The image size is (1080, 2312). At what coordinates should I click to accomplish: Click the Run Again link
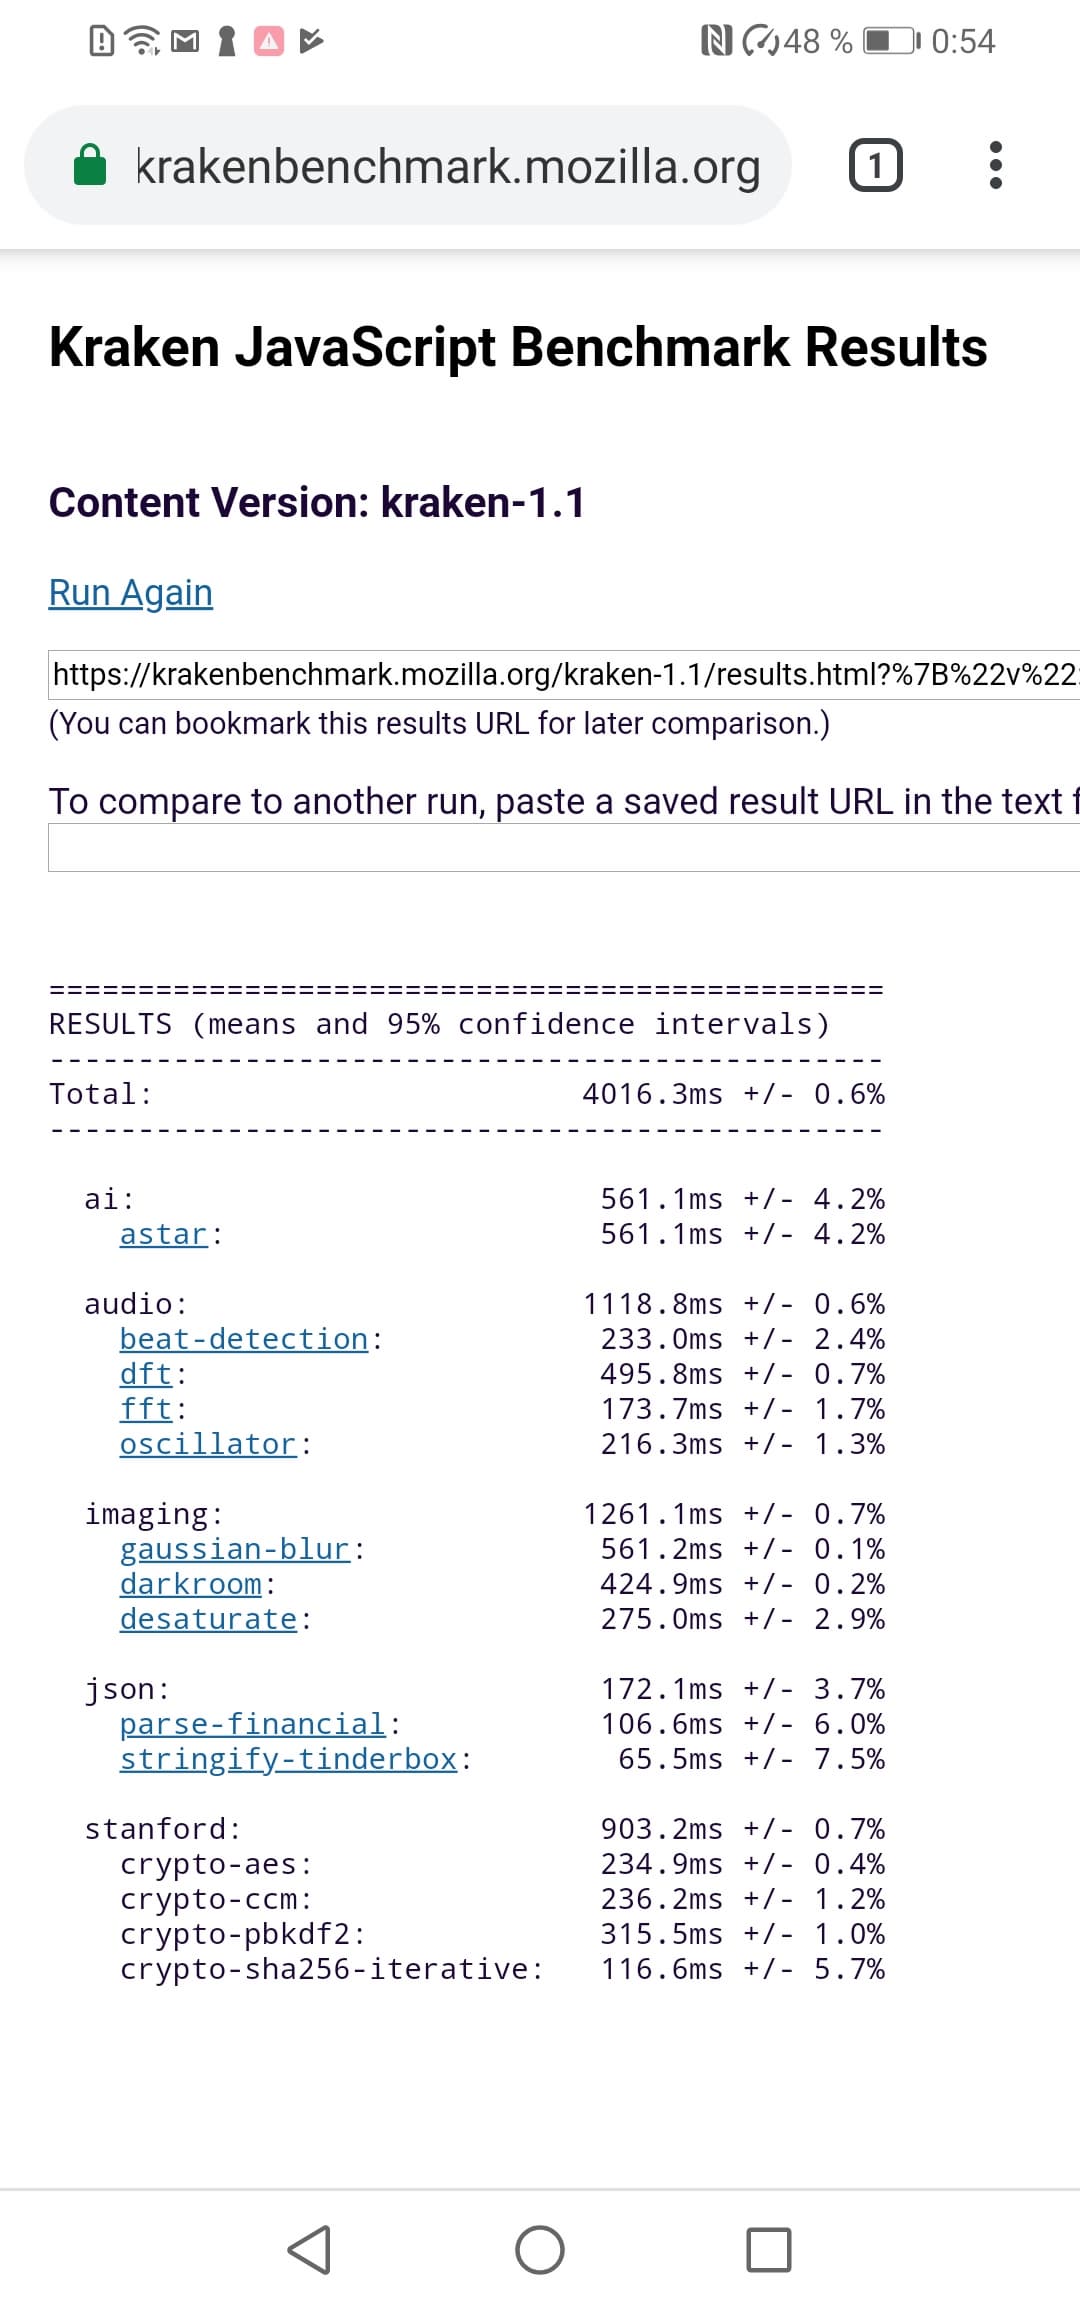point(131,593)
